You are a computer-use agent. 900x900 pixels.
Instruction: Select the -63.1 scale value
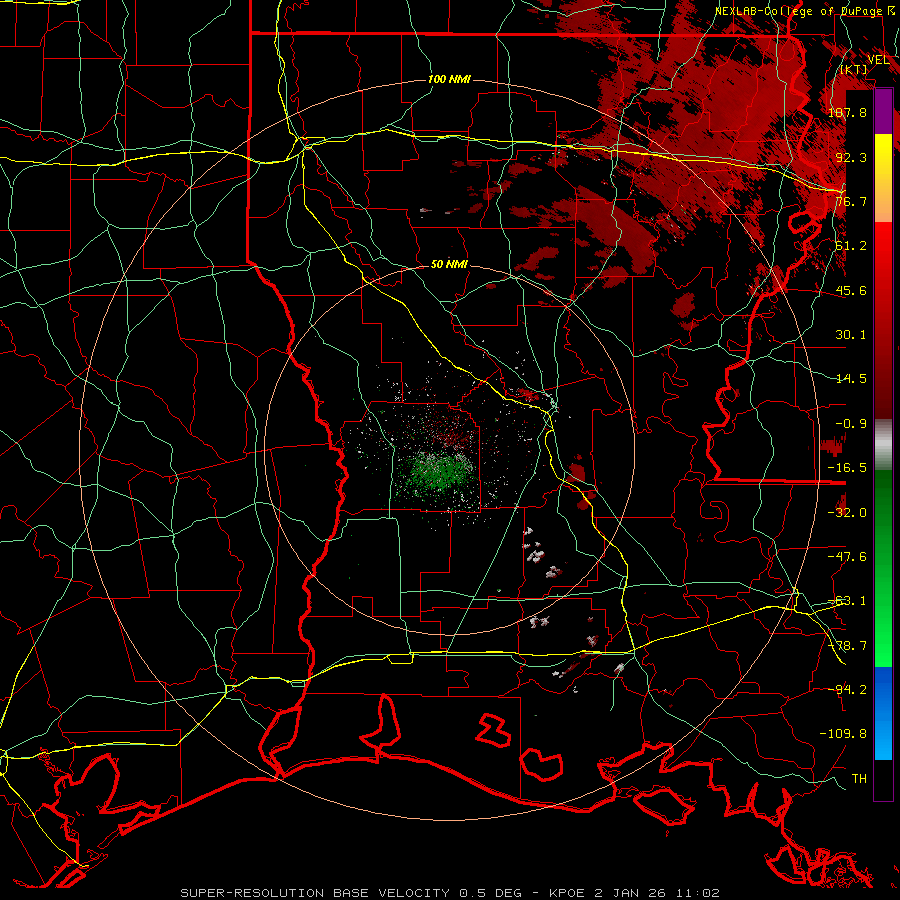(847, 601)
